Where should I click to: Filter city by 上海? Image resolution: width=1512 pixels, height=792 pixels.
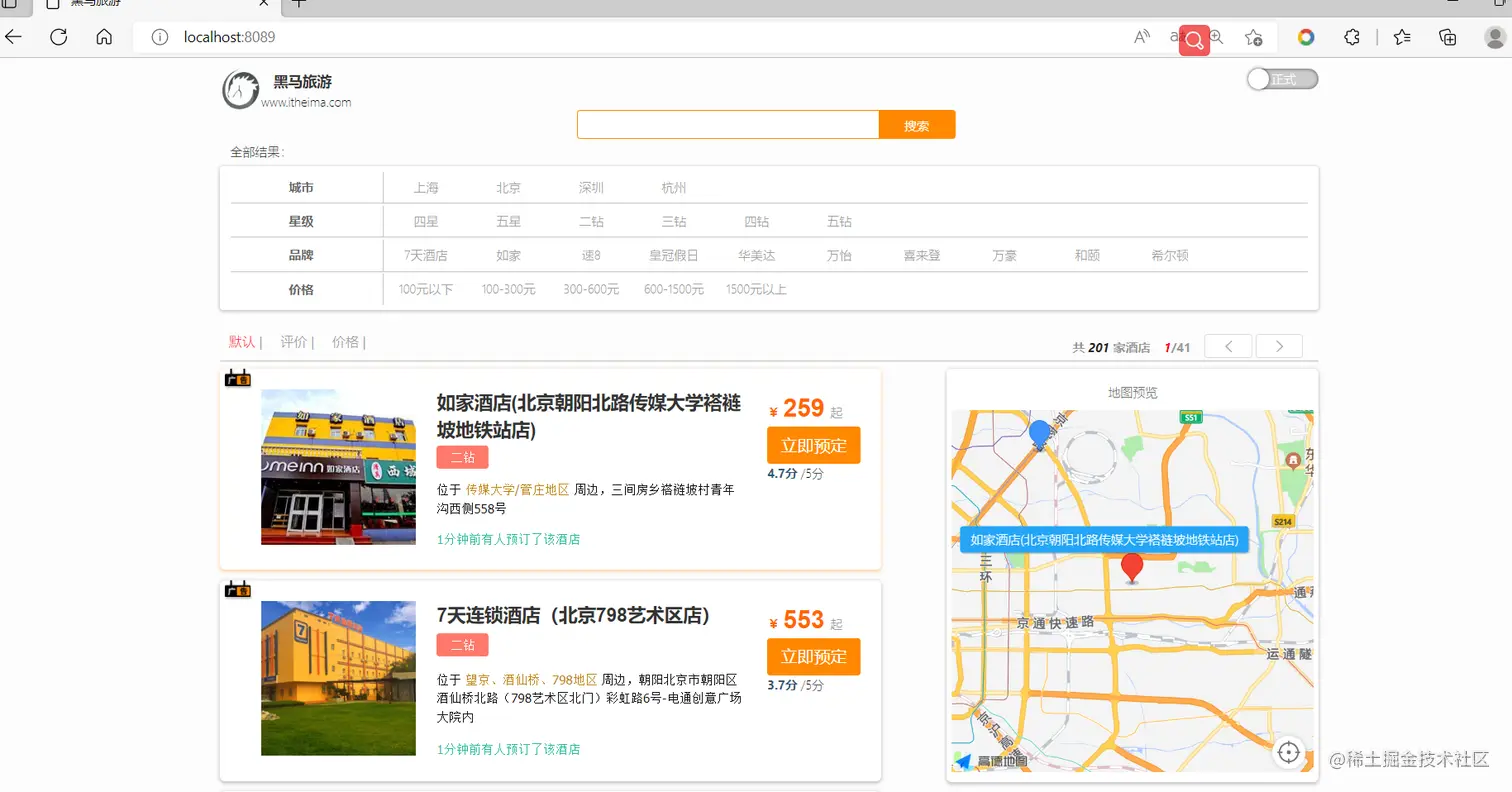click(x=426, y=188)
